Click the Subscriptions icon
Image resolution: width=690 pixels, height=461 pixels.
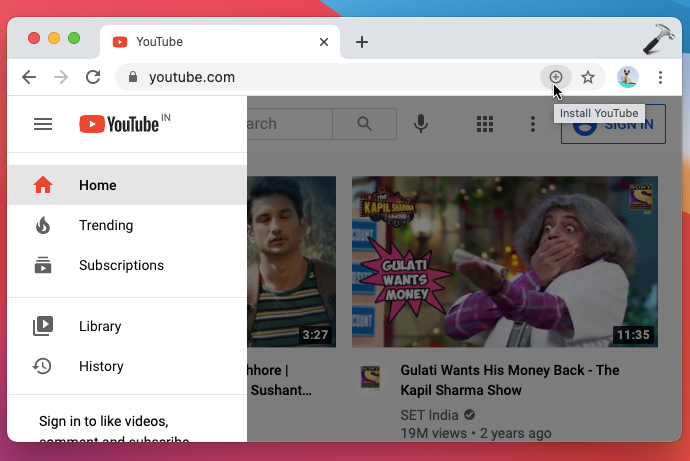click(x=43, y=265)
